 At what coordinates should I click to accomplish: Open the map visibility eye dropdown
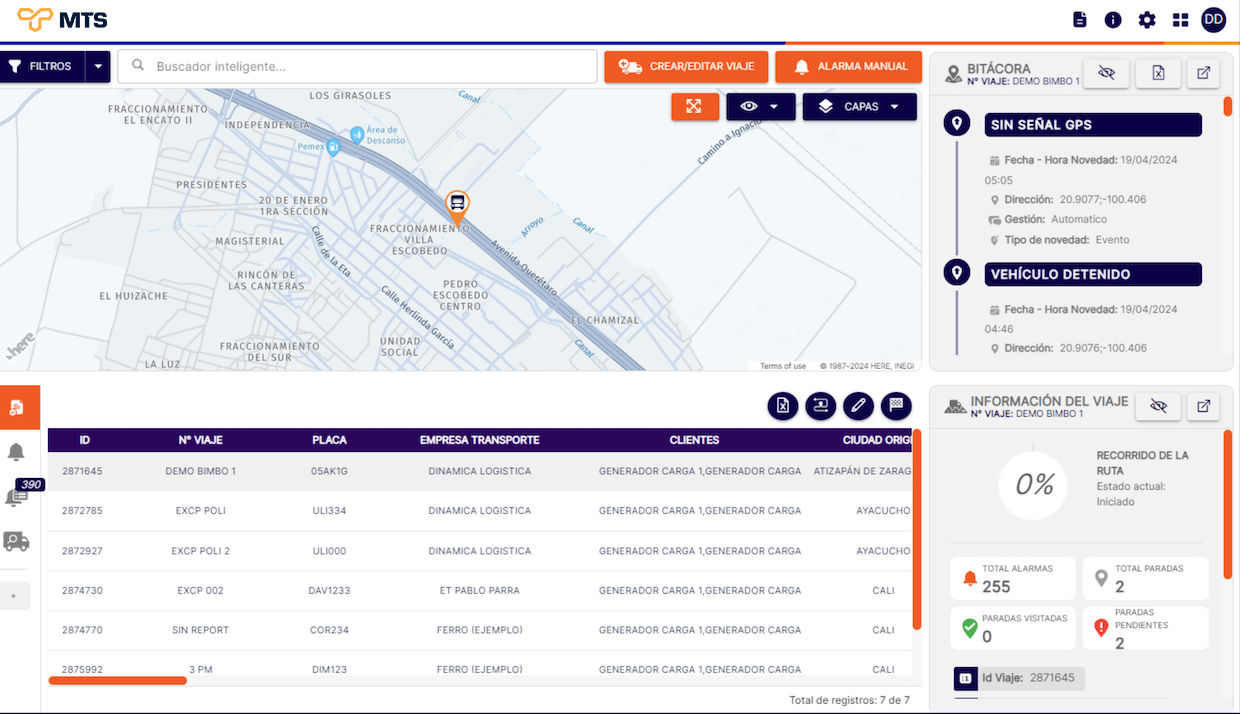pyautogui.click(x=760, y=107)
